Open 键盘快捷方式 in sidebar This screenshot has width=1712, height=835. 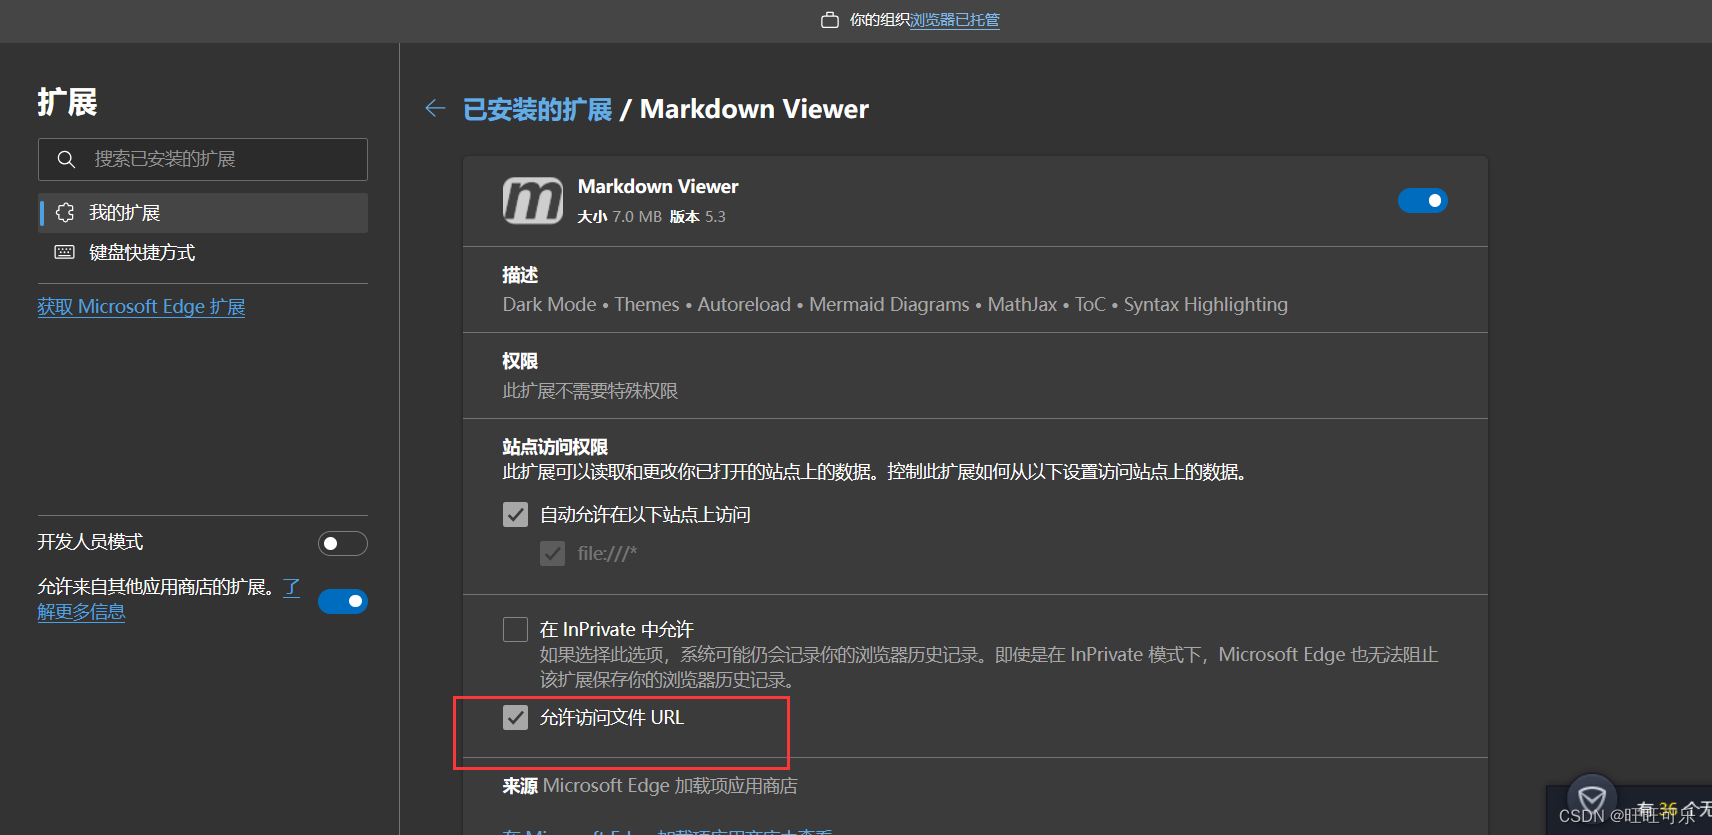point(203,253)
